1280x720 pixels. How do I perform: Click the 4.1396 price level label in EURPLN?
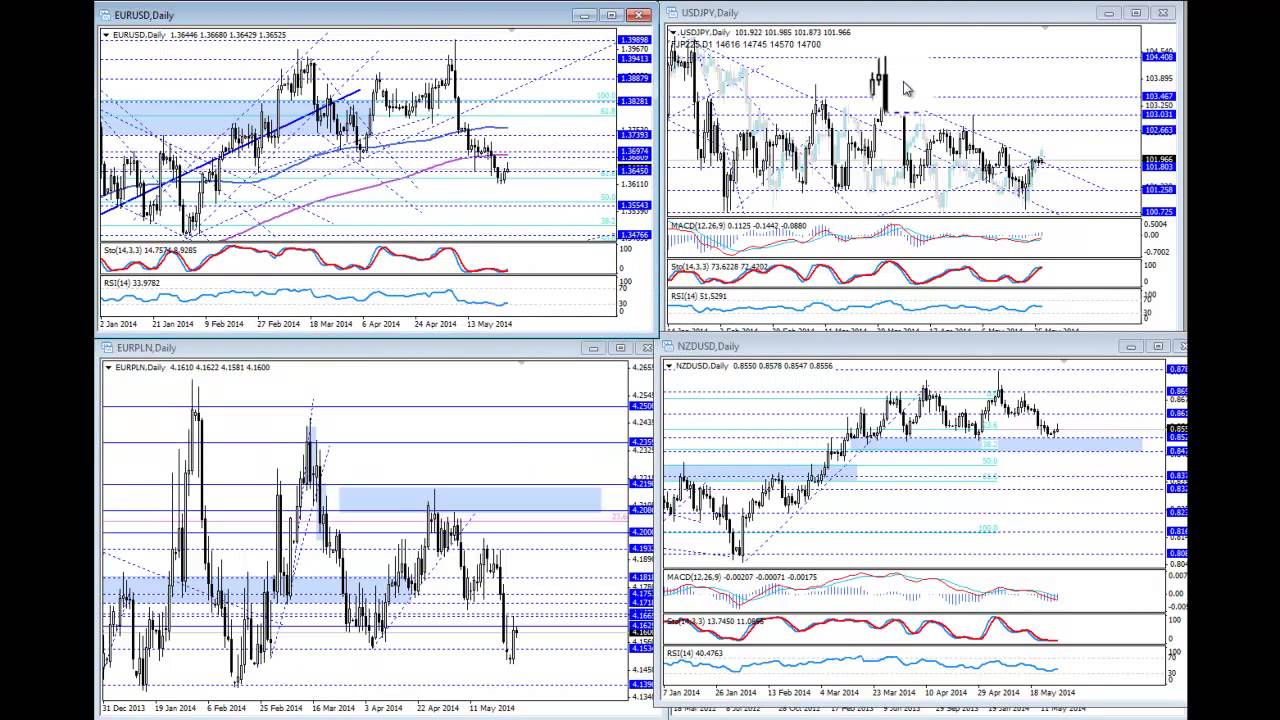(x=641, y=684)
